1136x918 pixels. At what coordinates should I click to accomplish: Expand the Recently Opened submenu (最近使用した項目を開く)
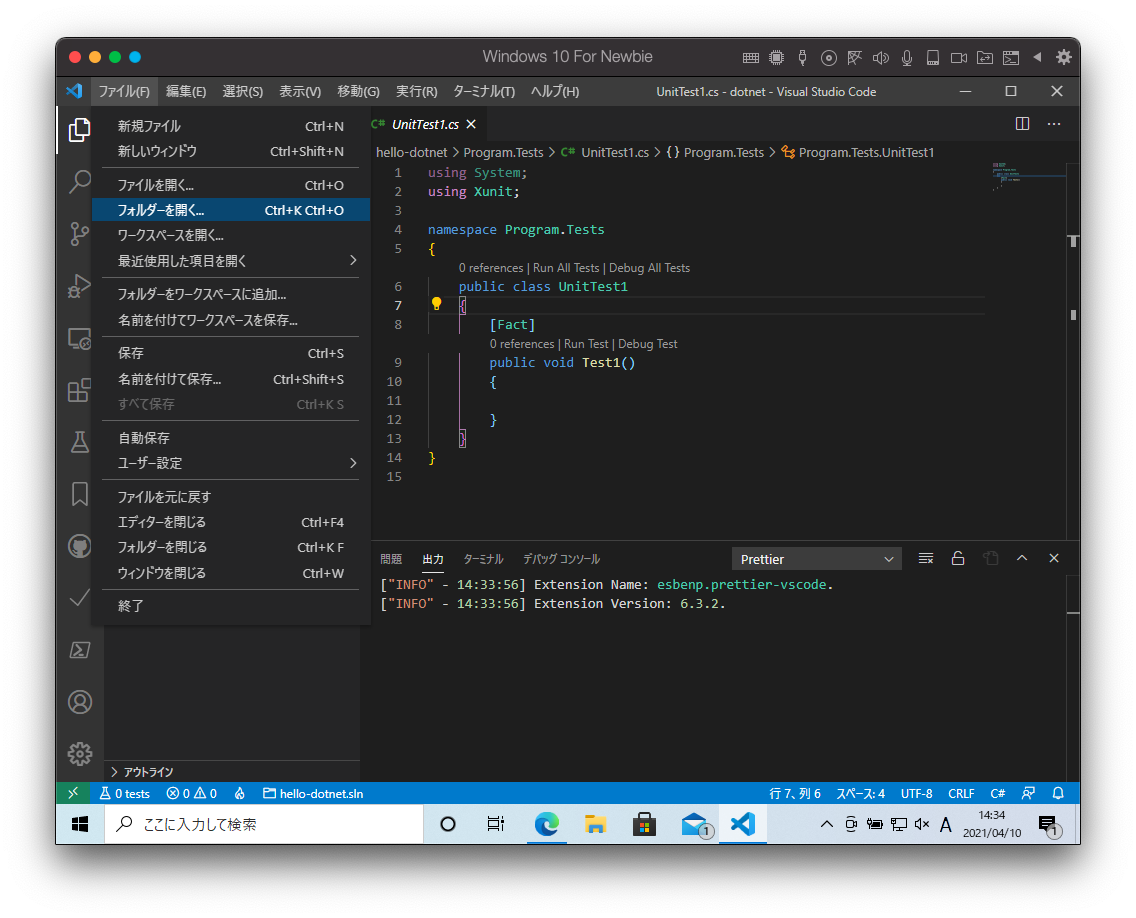[x=231, y=261]
